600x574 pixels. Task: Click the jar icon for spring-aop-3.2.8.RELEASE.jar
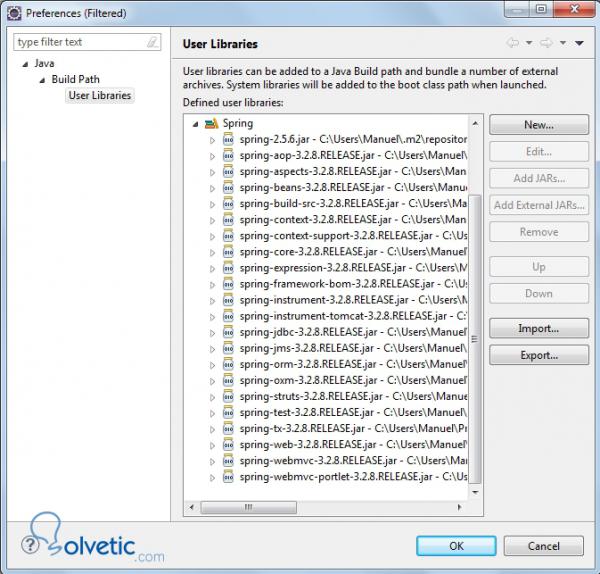228,155
